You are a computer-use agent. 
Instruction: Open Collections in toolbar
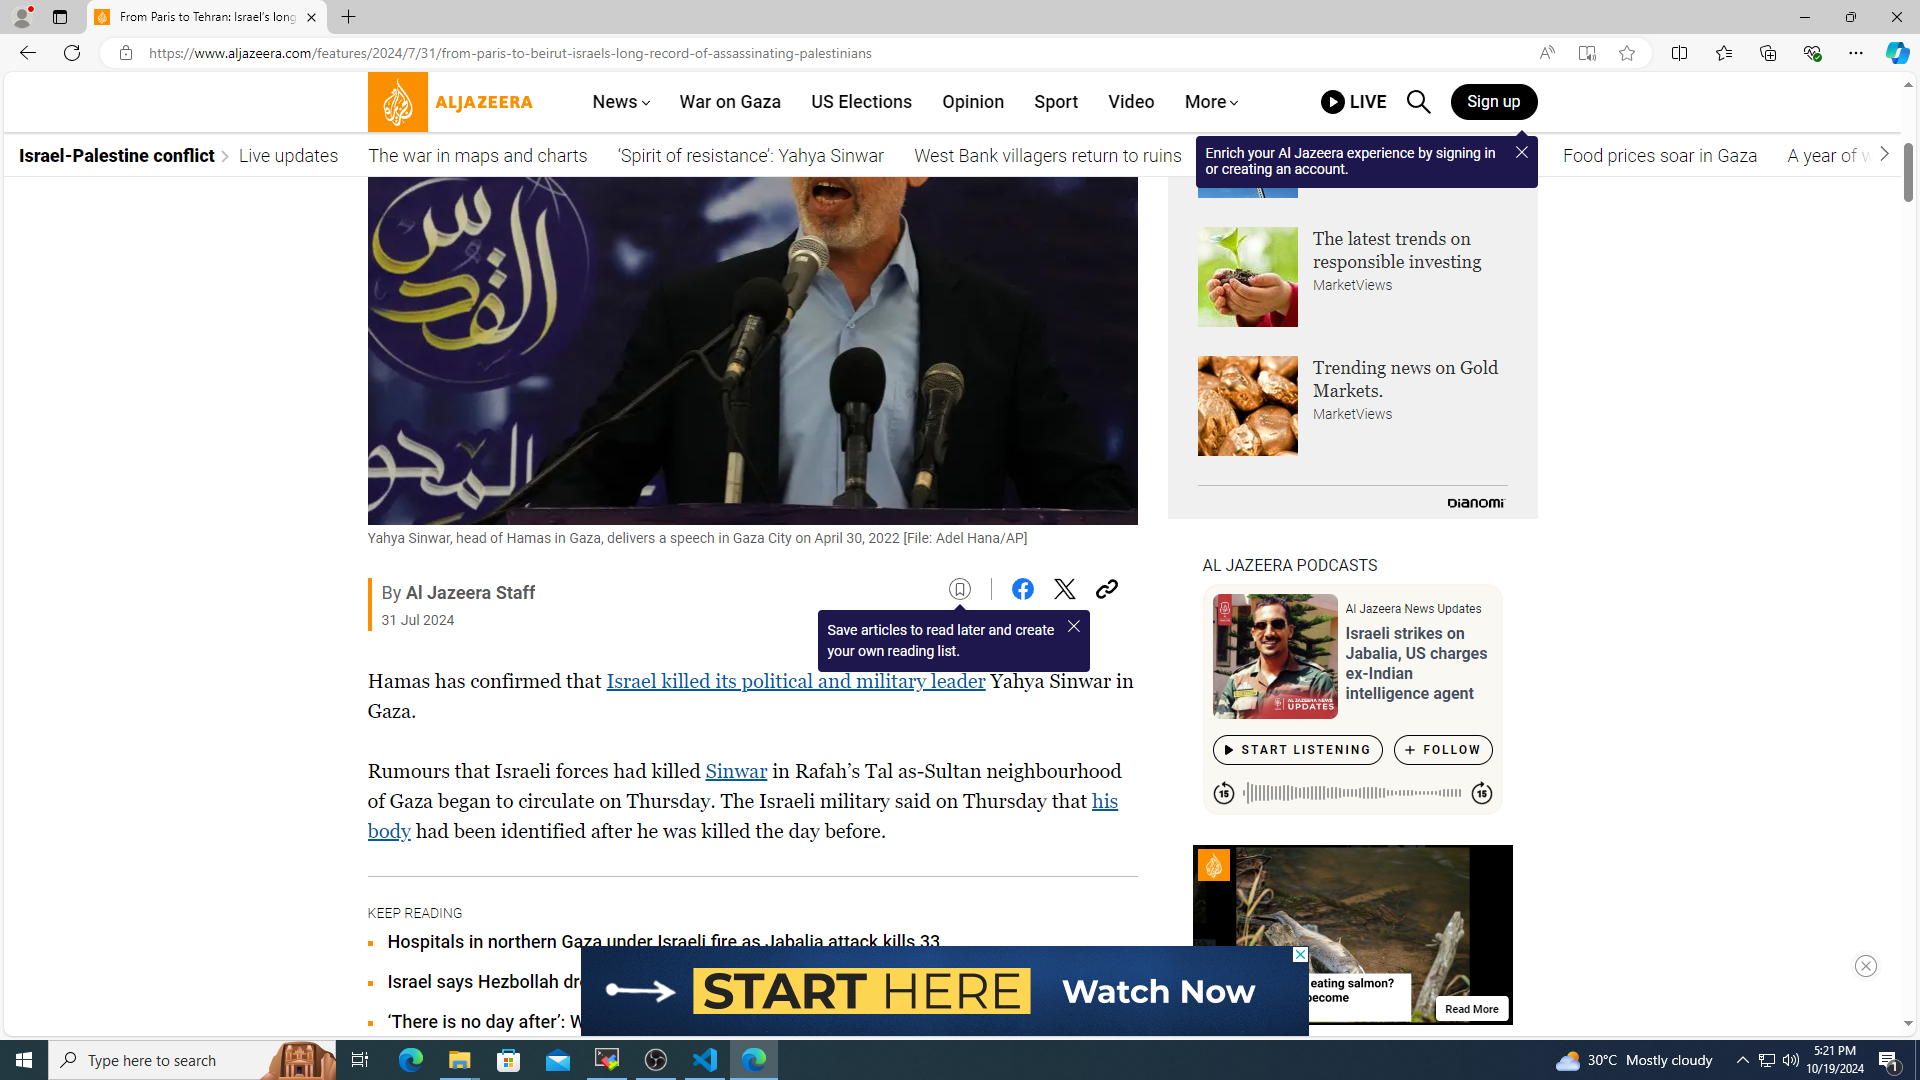[1767, 53]
